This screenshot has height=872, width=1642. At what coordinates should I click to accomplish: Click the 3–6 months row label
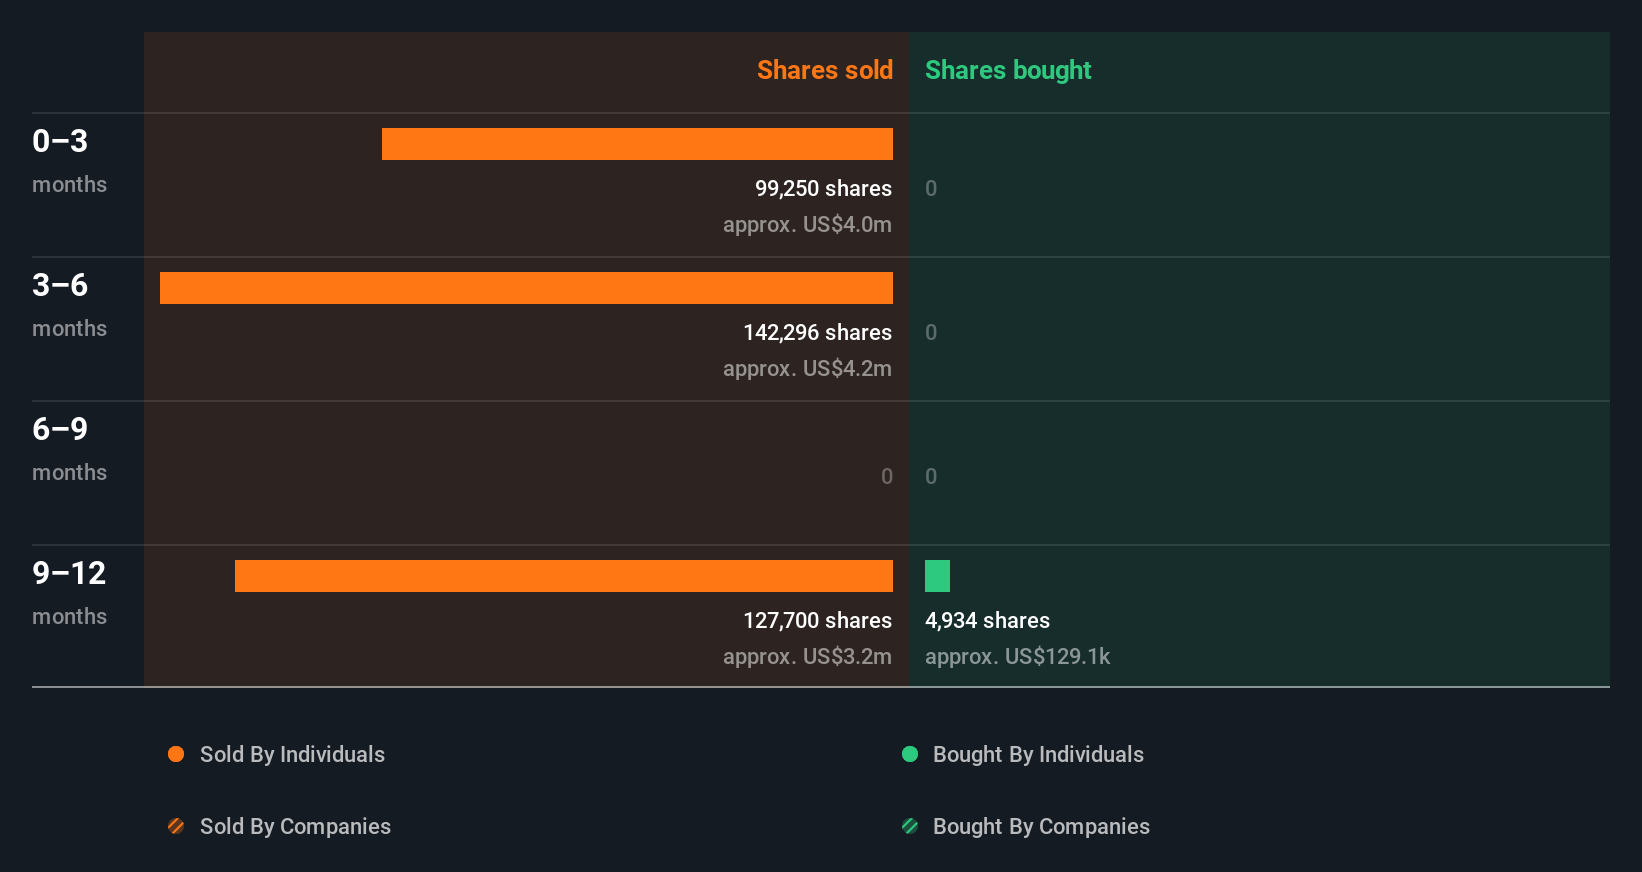pos(69,305)
